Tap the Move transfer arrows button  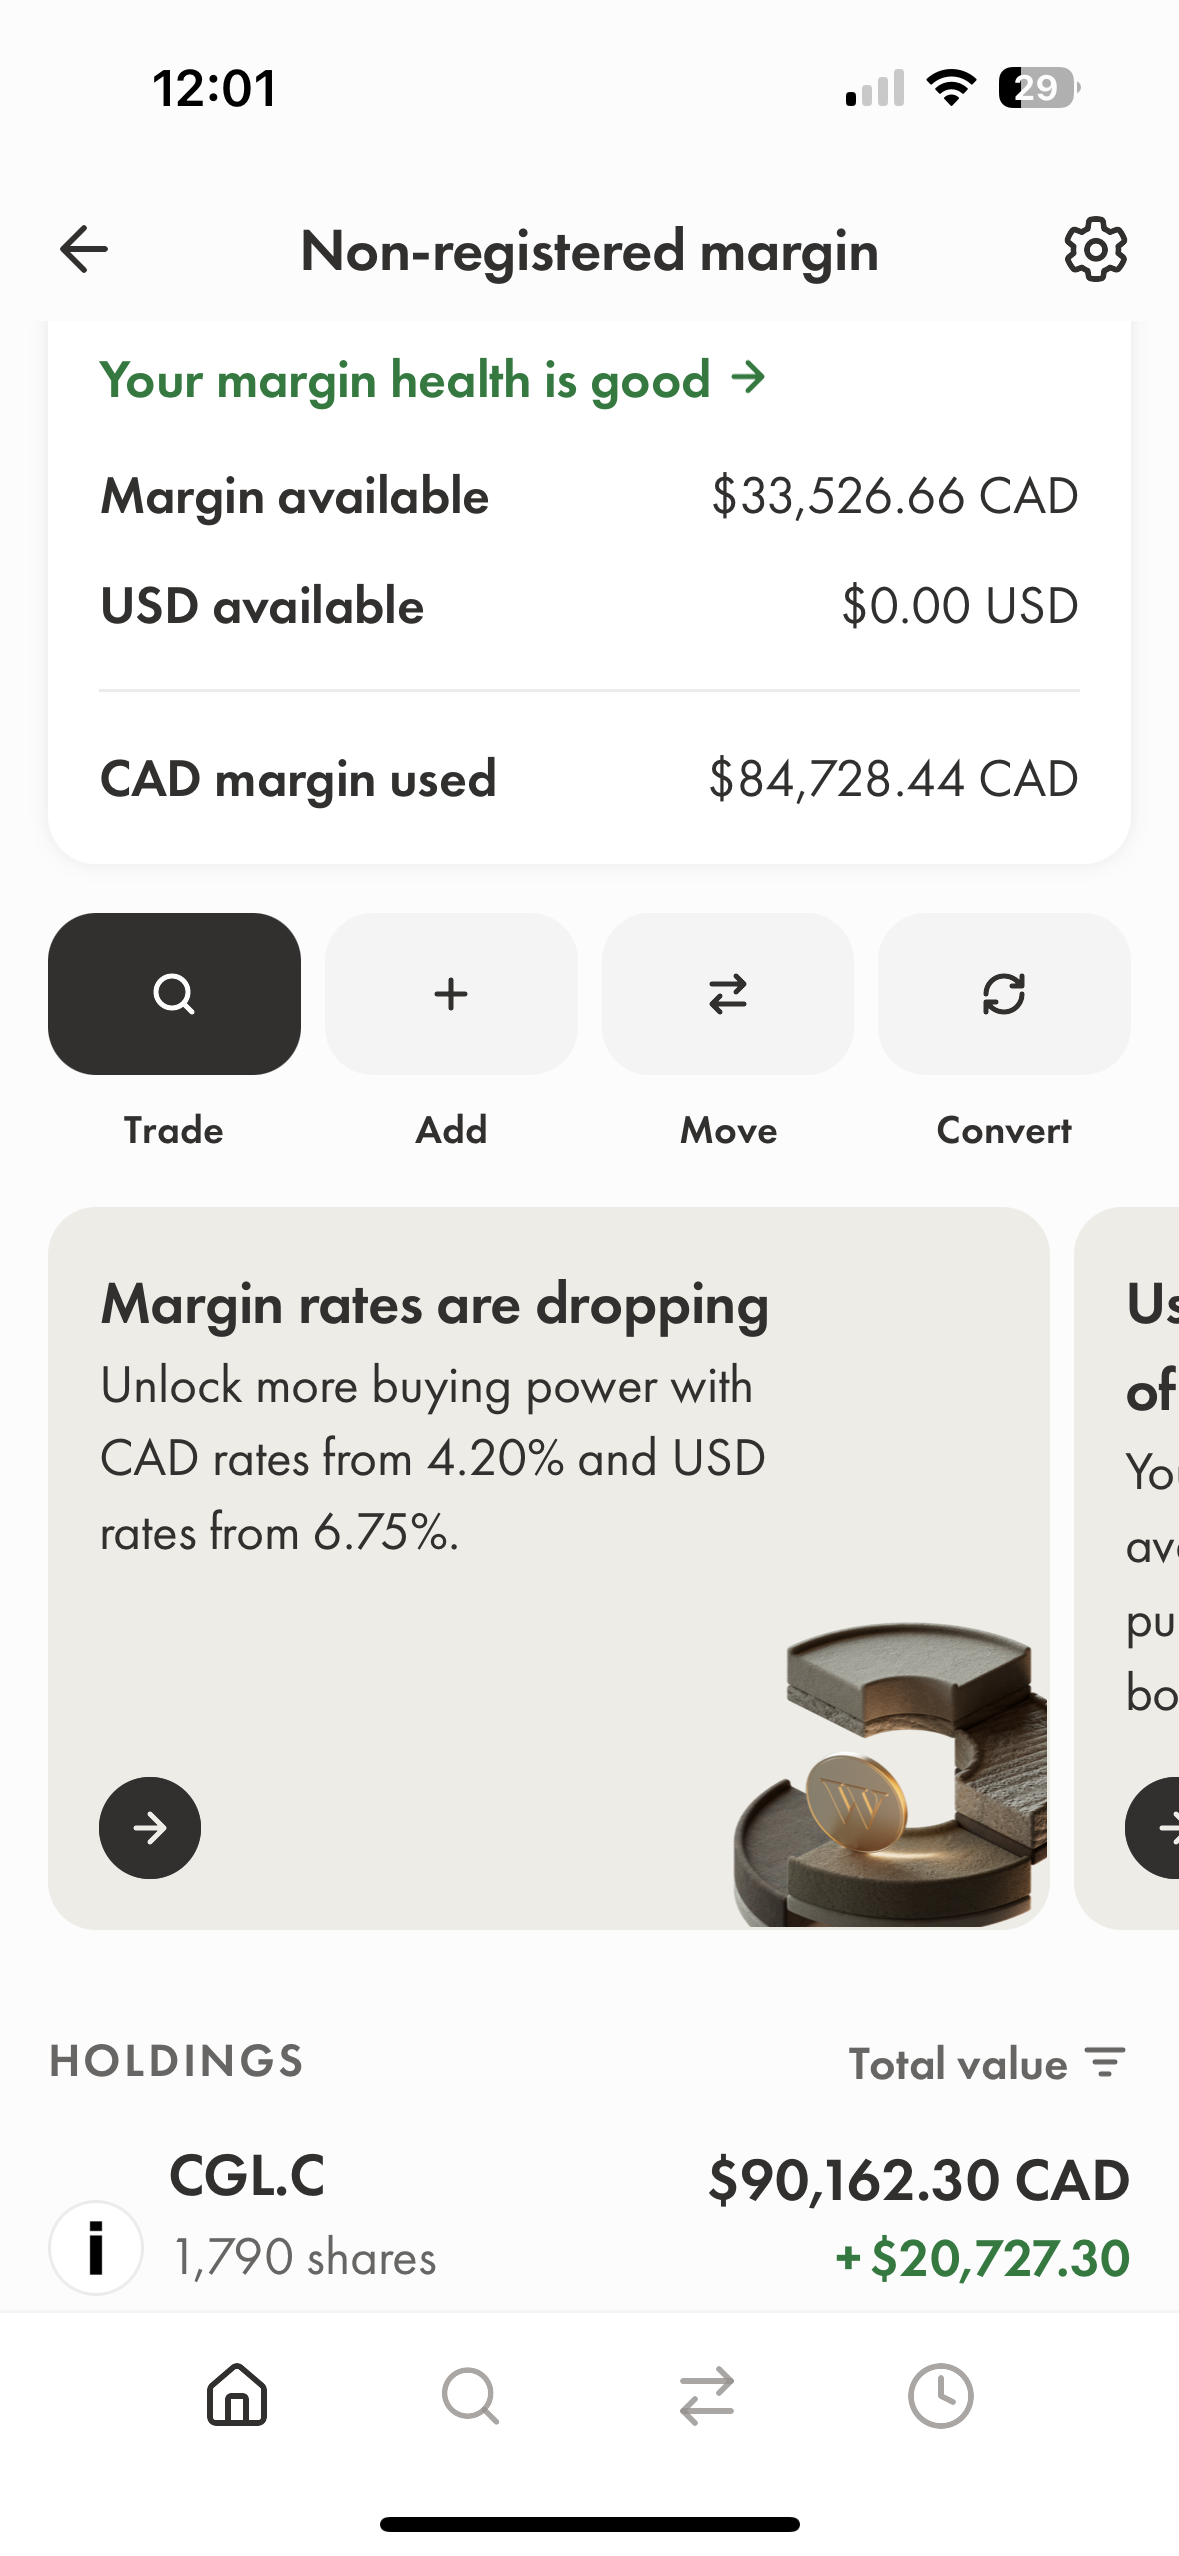[728, 993]
